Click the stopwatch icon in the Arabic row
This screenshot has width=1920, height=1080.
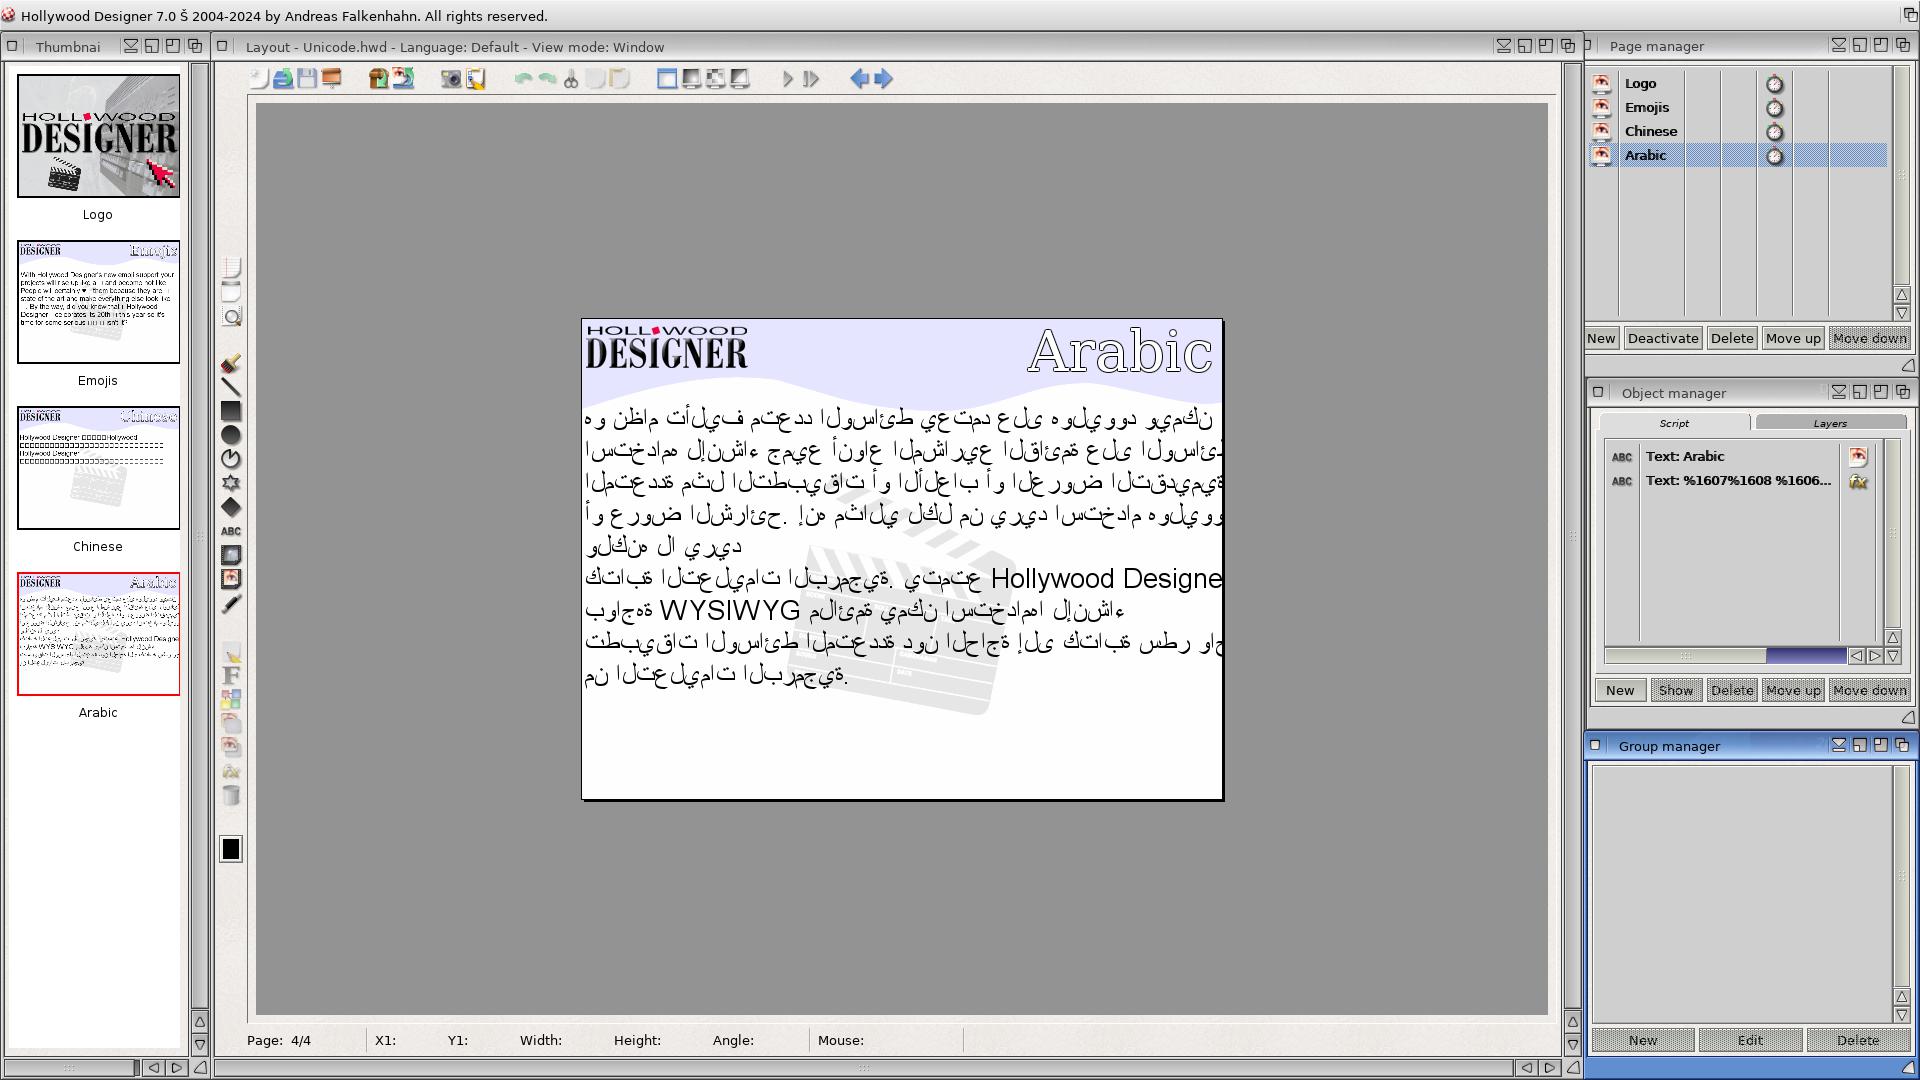(x=1775, y=156)
